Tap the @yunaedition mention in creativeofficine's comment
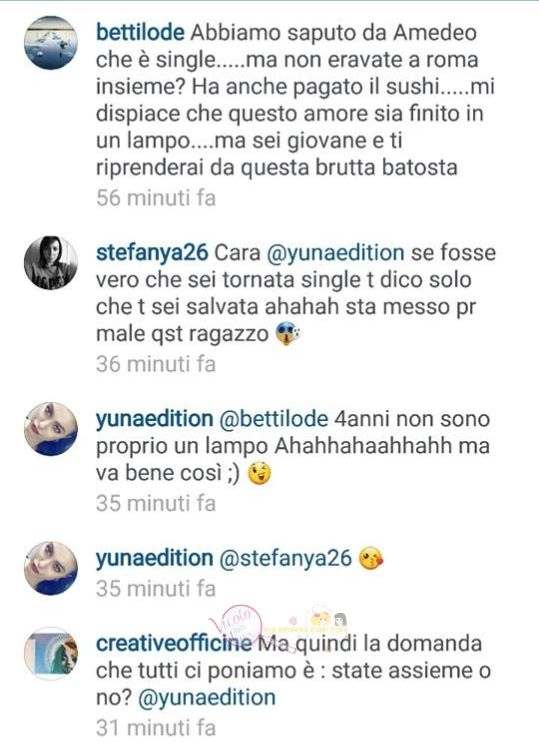Viewport: 539px width, 754px height. [207, 698]
